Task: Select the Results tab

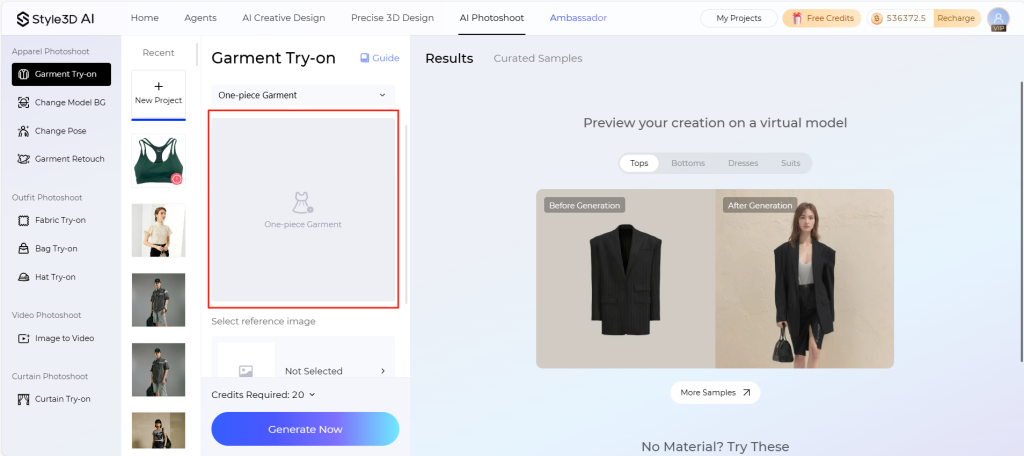Action: [x=449, y=58]
